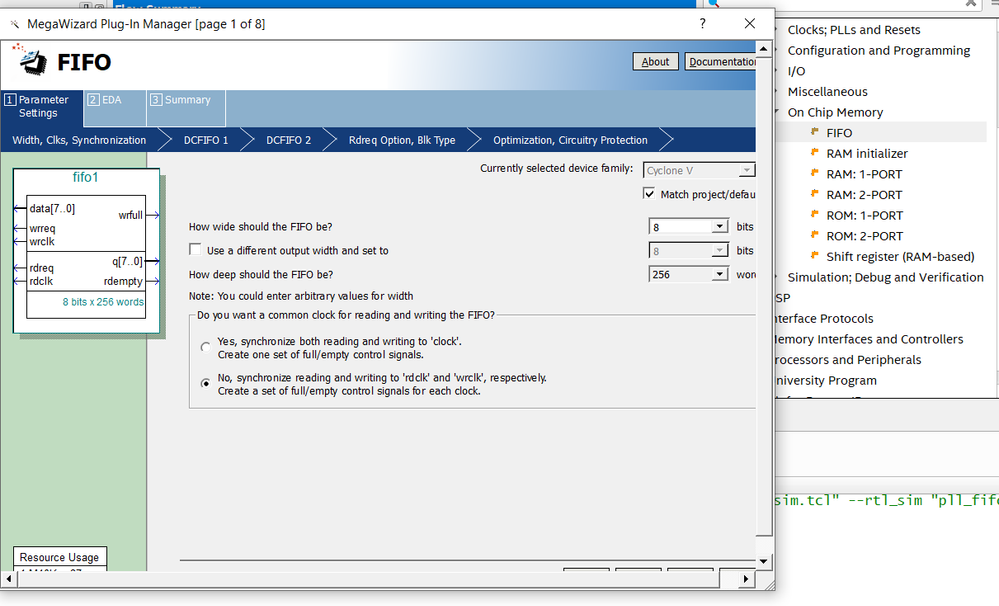Click the Shift register item icon
The image size is (999, 606).
[x=814, y=255]
